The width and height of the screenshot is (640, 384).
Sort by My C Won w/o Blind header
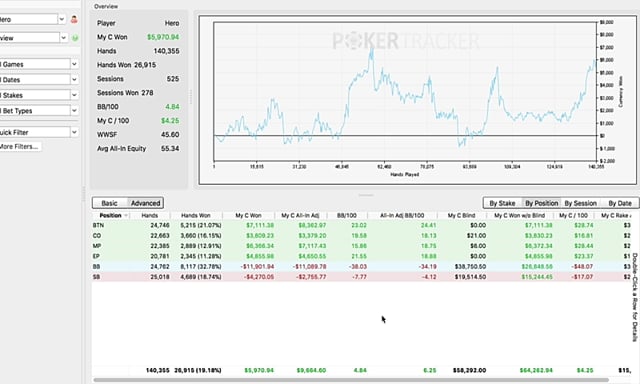point(520,215)
